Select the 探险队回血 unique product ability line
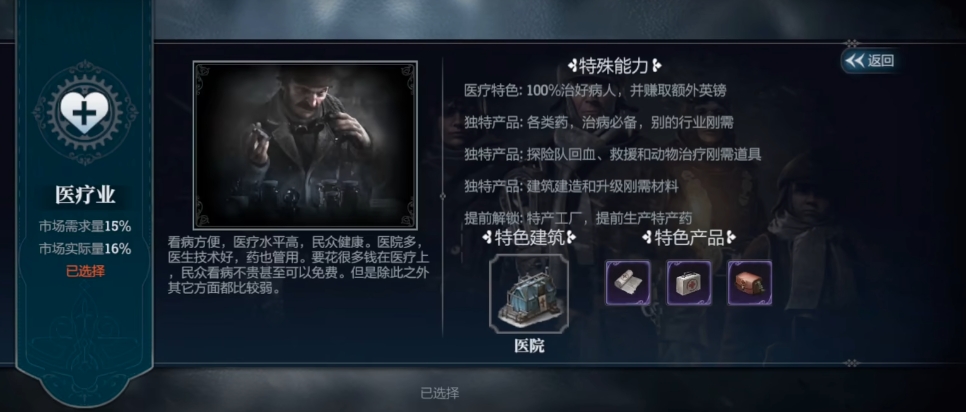Image resolution: width=966 pixels, height=412 pixels. (x=612, y=154)
